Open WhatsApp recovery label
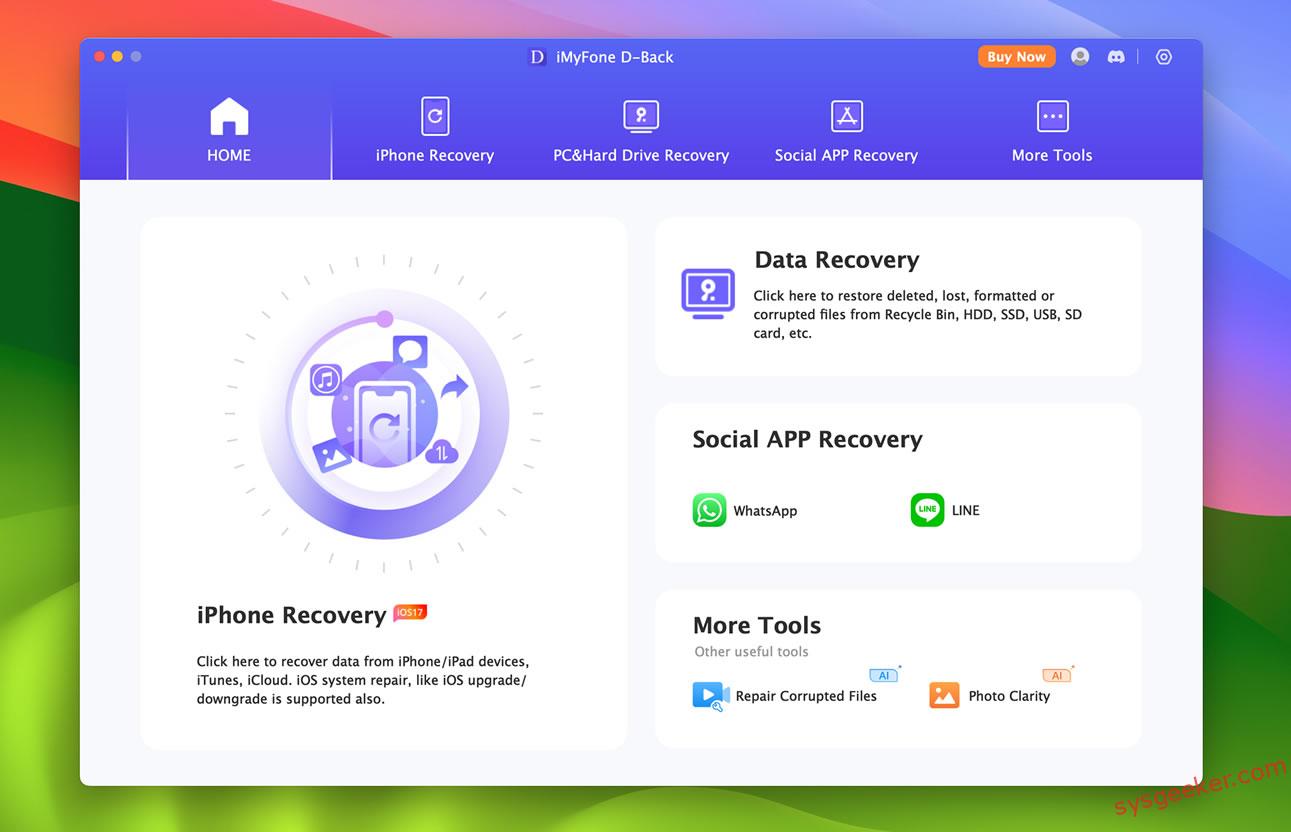The width and height of the screenshot is (1291, 832). click(x=765, y=511)
